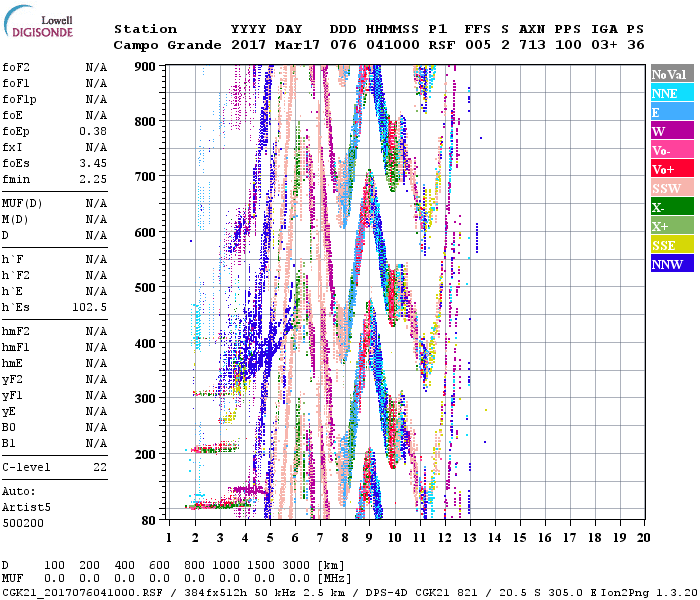Click the AXN value 713

[532, 45]
